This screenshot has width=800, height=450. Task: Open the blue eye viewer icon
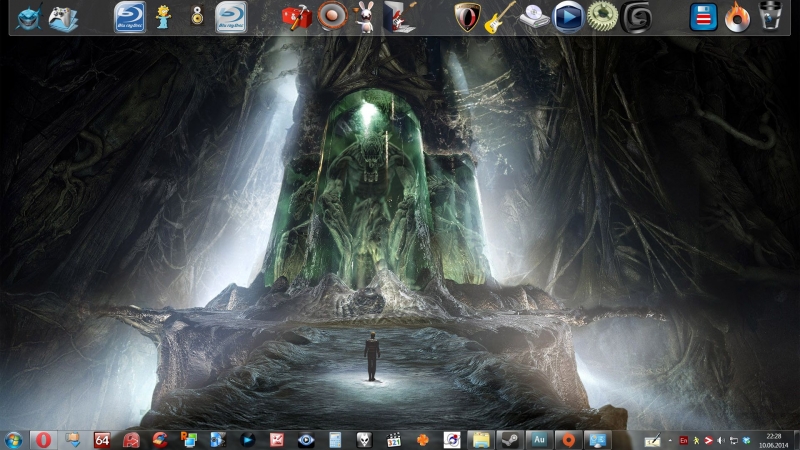pos(306,440)
